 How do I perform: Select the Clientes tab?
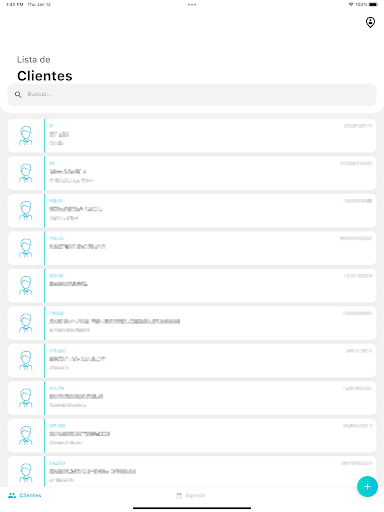pos(25,495)
